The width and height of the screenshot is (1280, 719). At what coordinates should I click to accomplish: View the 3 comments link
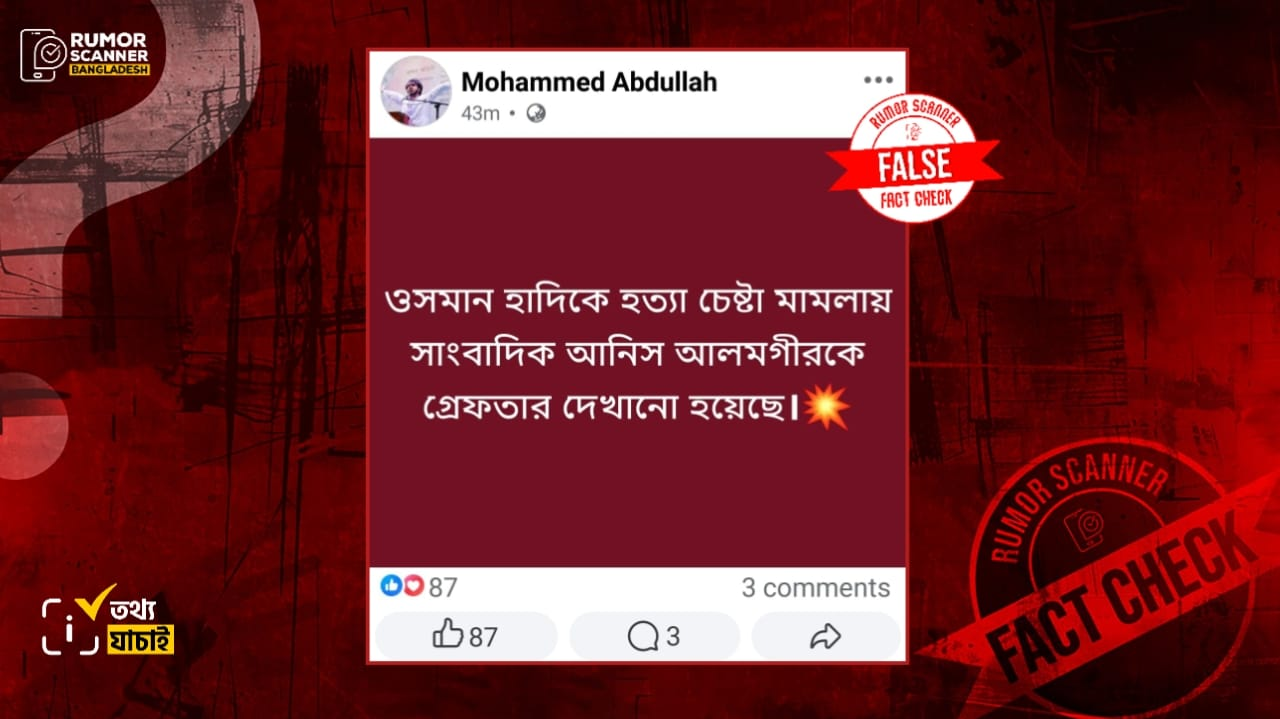pos(815,587)
